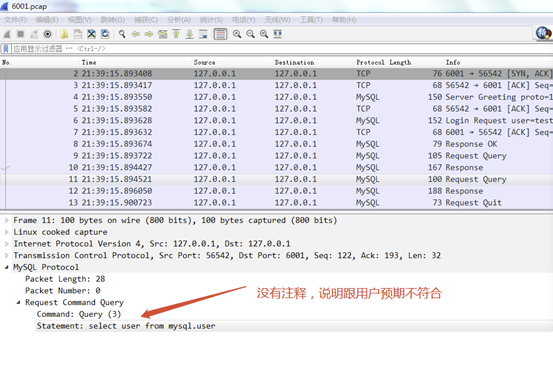Open go to specified packet
The image size is (553, 372).
(x=163, y=34)
